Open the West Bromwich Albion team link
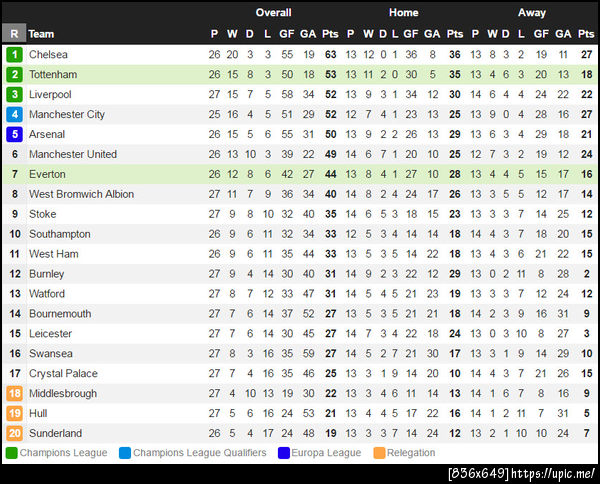The height and width of the screenshot is (484, 600). [81, 194]
